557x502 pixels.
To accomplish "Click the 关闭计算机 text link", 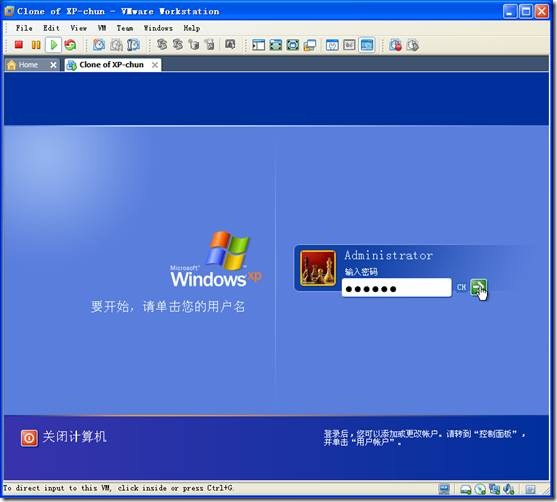I will pyautogui.click(x=75, y=437).
